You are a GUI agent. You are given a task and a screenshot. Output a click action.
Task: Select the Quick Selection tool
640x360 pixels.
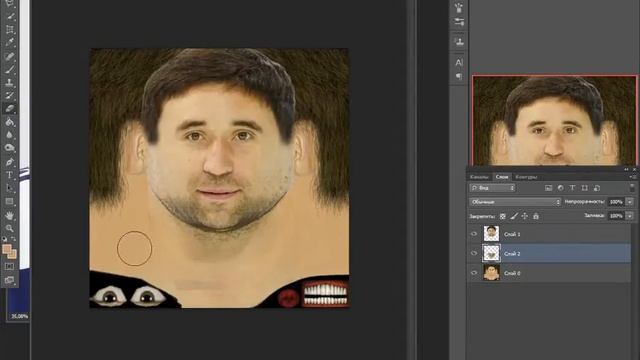[x=10, y=17]
